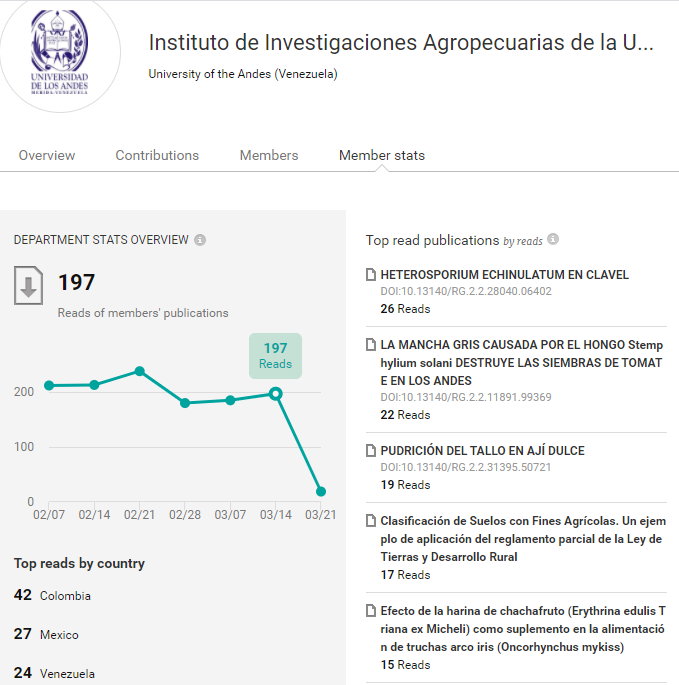Open the Overview tab

(x=47, y=156)
